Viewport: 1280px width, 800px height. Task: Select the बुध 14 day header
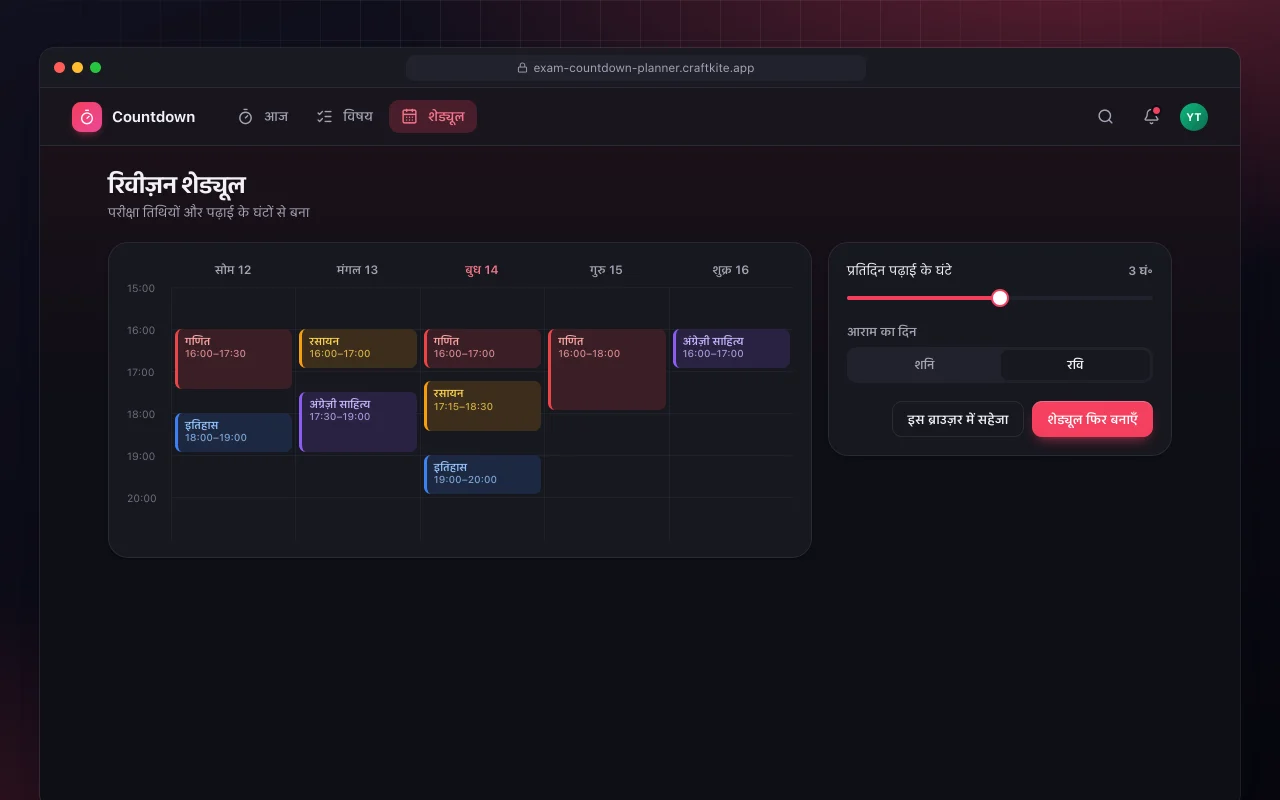coord(482,270)
